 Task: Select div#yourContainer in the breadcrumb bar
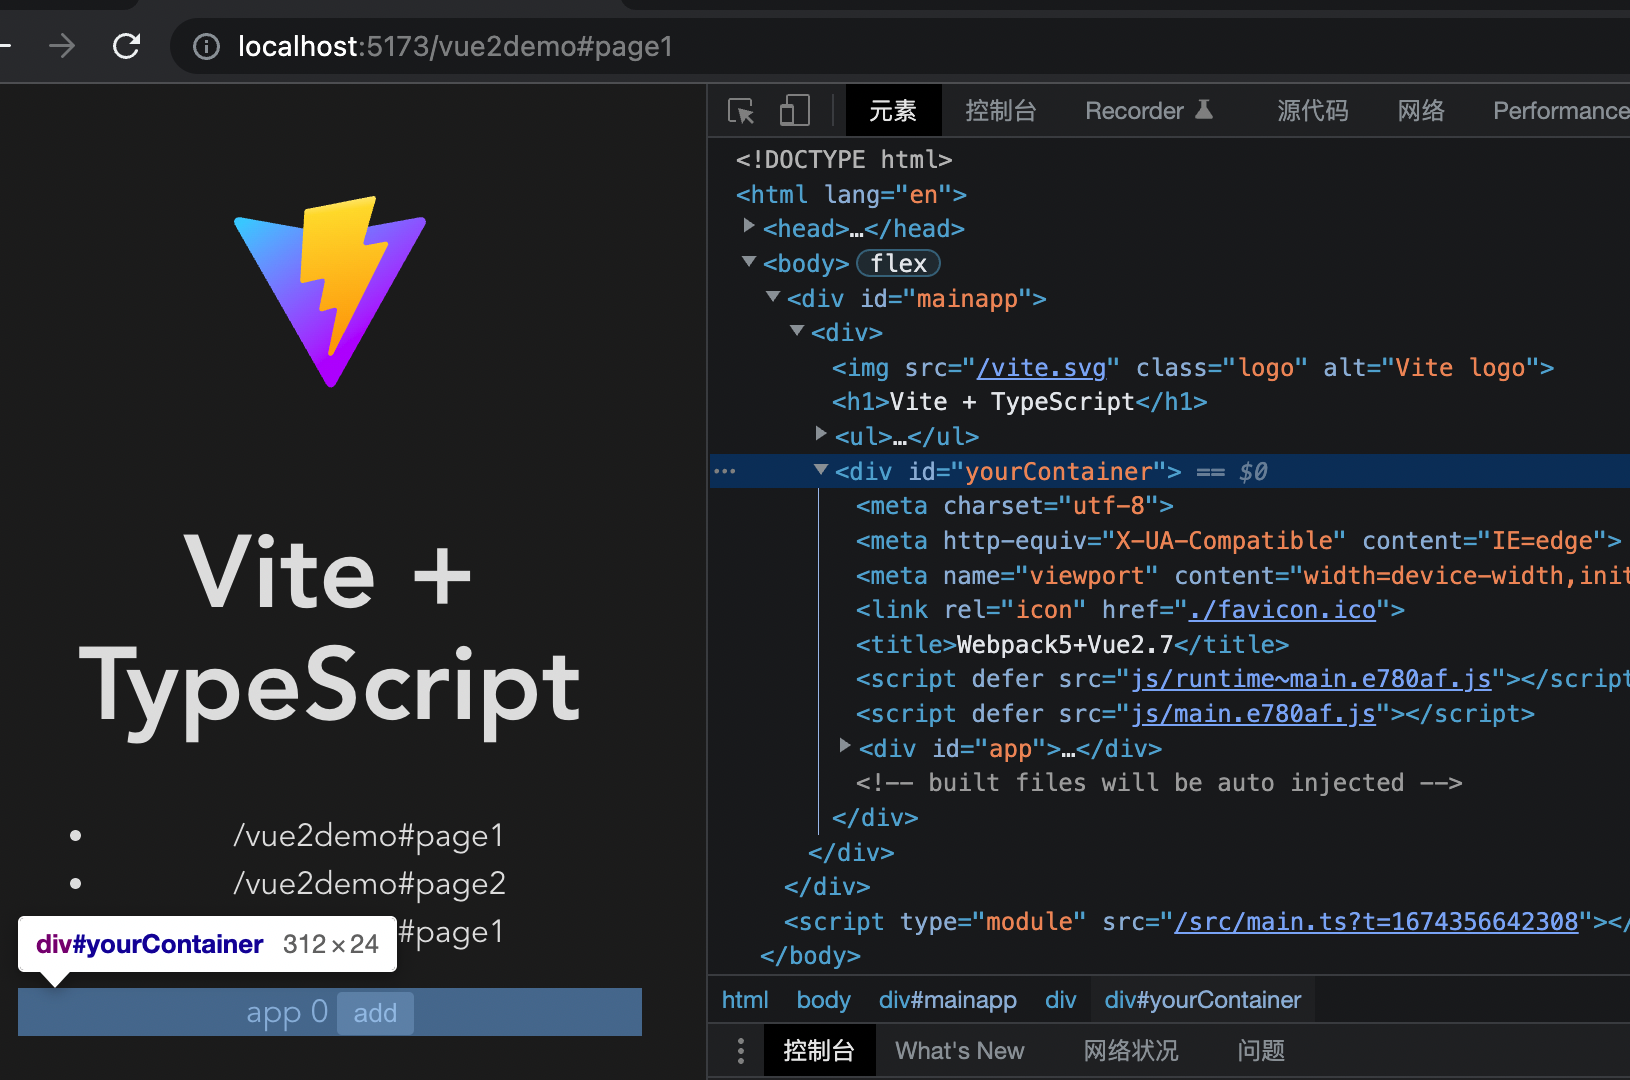pos(1202,1000)
